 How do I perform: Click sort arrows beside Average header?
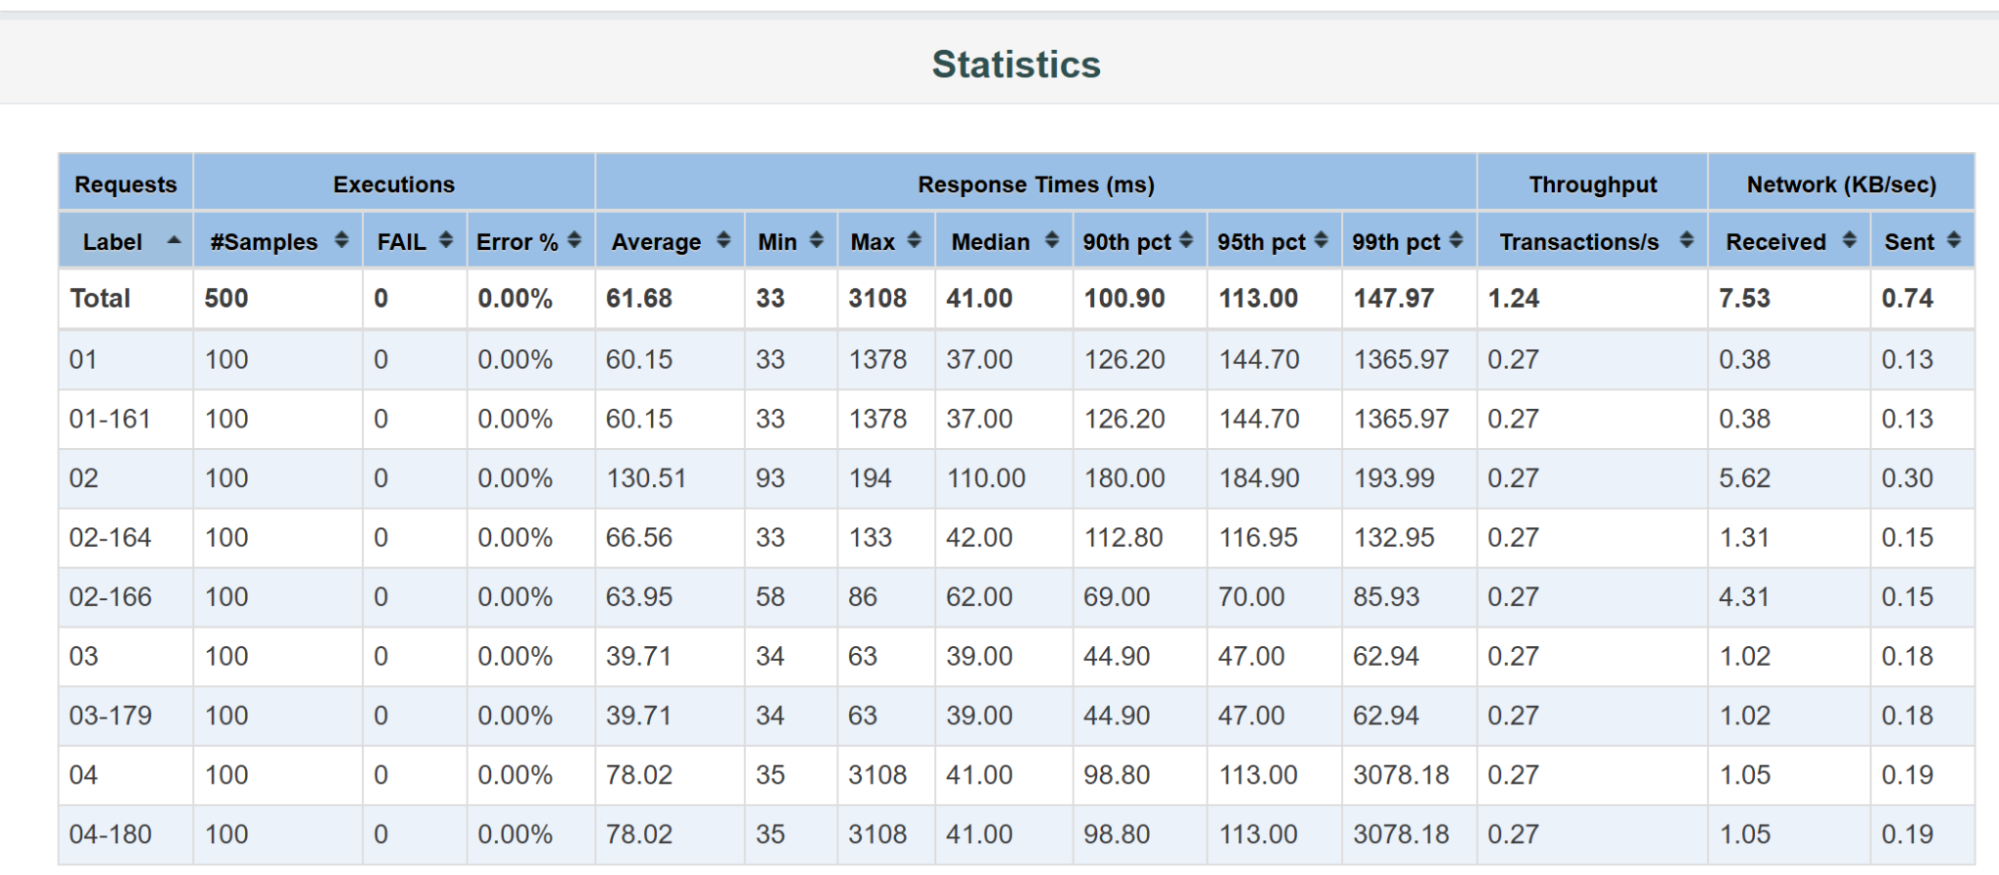pyautogui.click(x=724, y=240)
